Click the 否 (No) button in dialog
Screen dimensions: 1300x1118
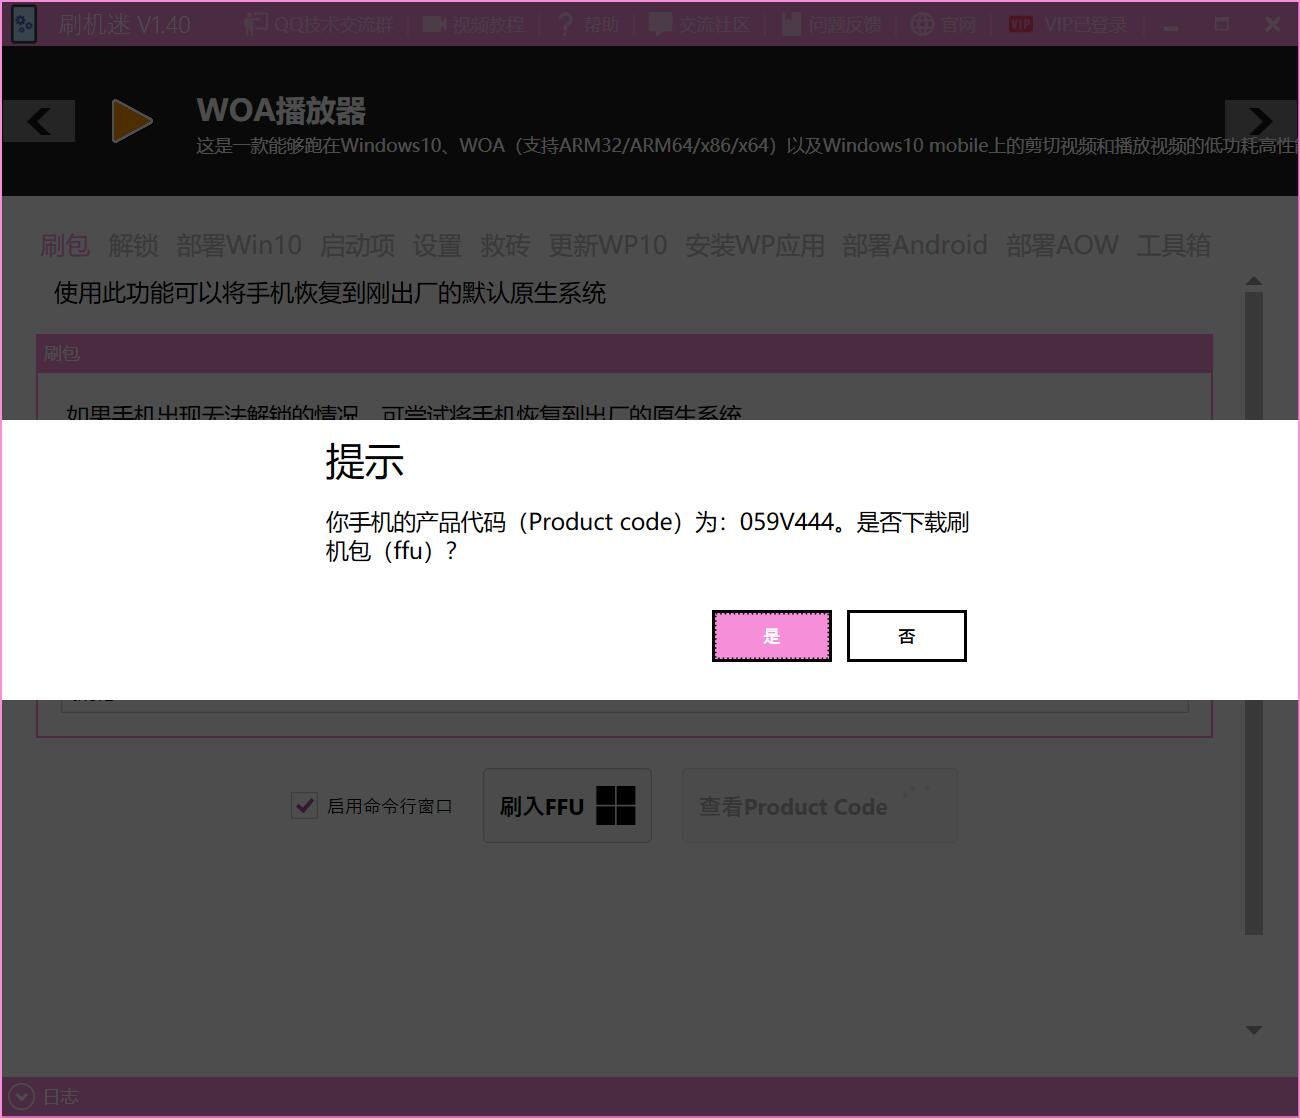click(906, 636)
